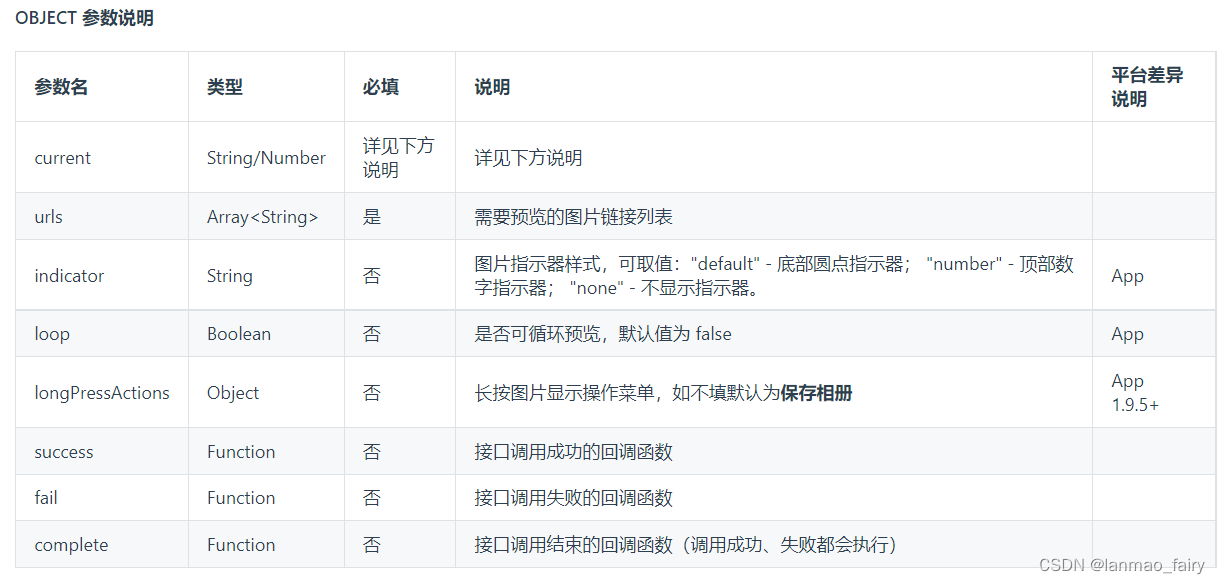Click the "必填" column header
1220x584 pixels.
pos(381,87)
